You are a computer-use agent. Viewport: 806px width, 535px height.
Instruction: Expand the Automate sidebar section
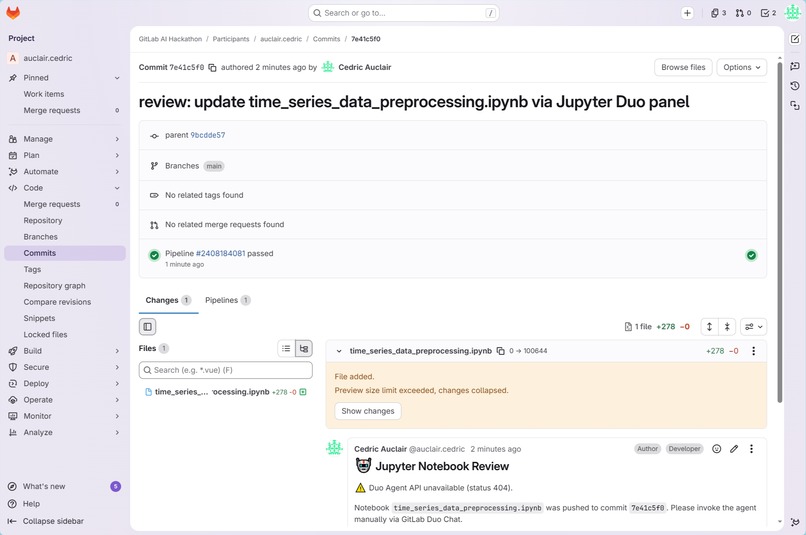(x=117, y=172)
